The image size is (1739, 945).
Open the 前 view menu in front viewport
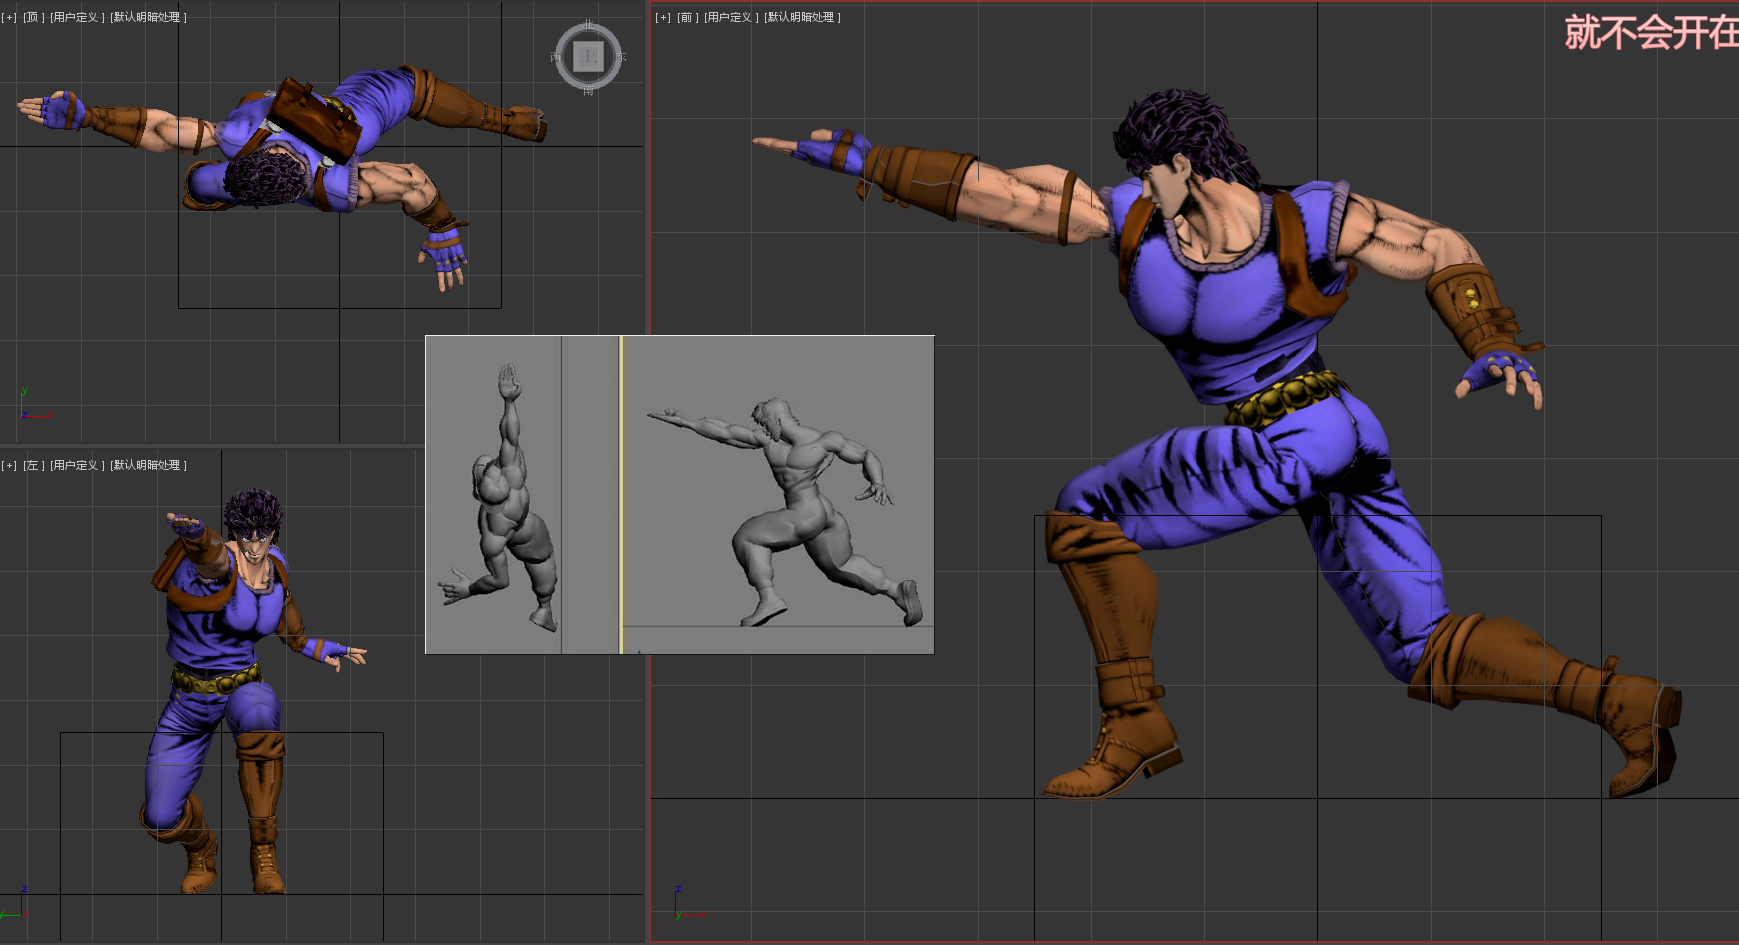(x=687, y=17)
